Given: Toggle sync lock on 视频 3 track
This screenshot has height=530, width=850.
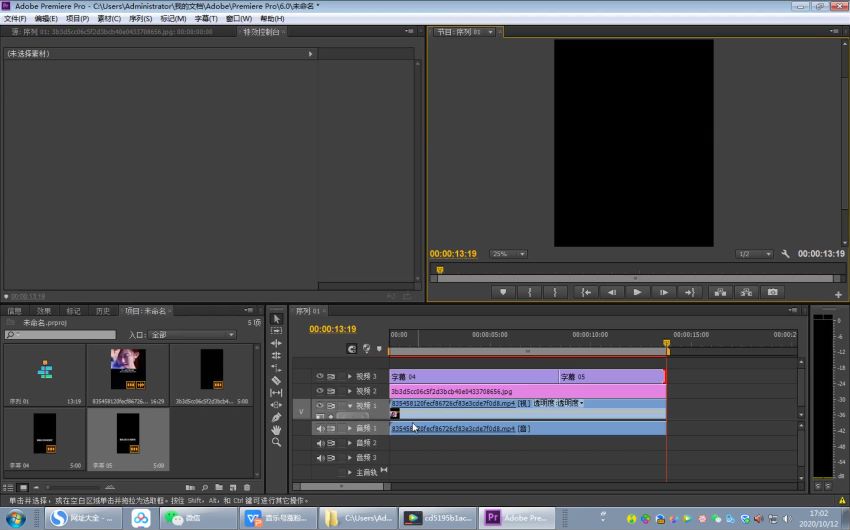Looking at the screenshot, I should coord(331,376).
